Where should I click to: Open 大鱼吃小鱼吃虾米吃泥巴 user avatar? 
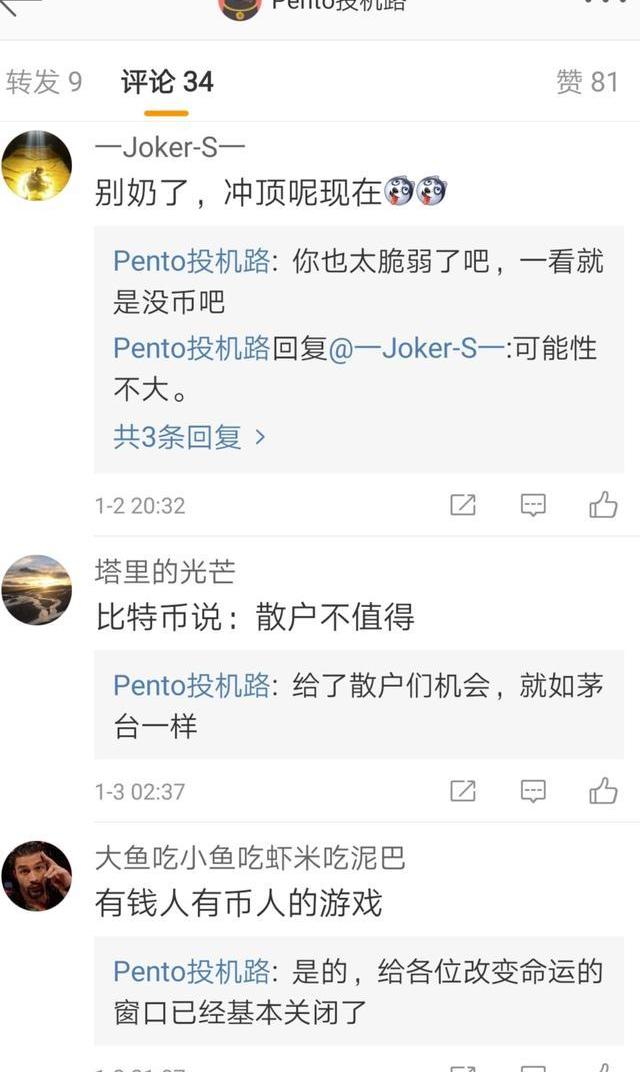pos(37,876)
